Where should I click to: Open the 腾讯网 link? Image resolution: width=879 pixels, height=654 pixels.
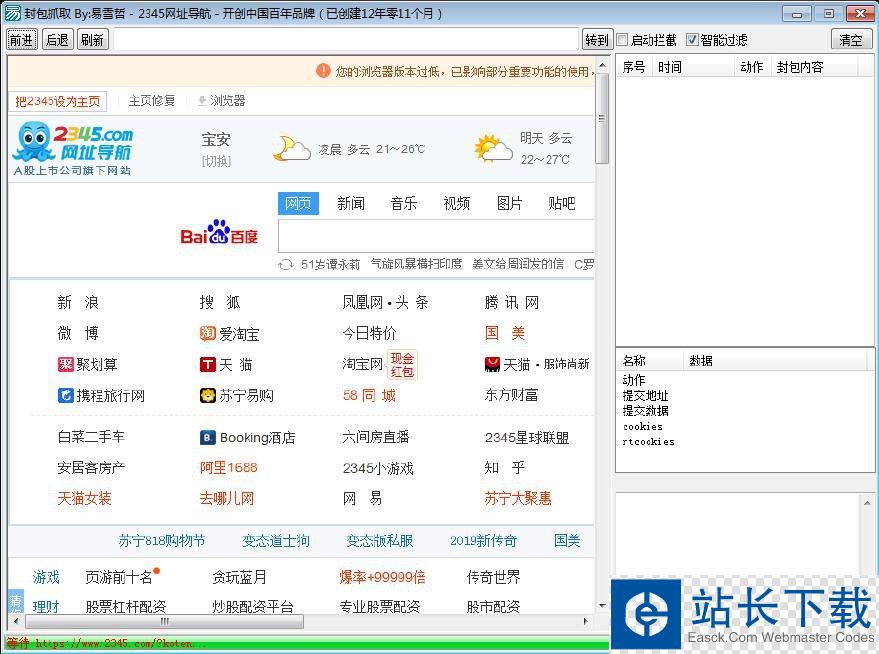click(x=512, y=303)
